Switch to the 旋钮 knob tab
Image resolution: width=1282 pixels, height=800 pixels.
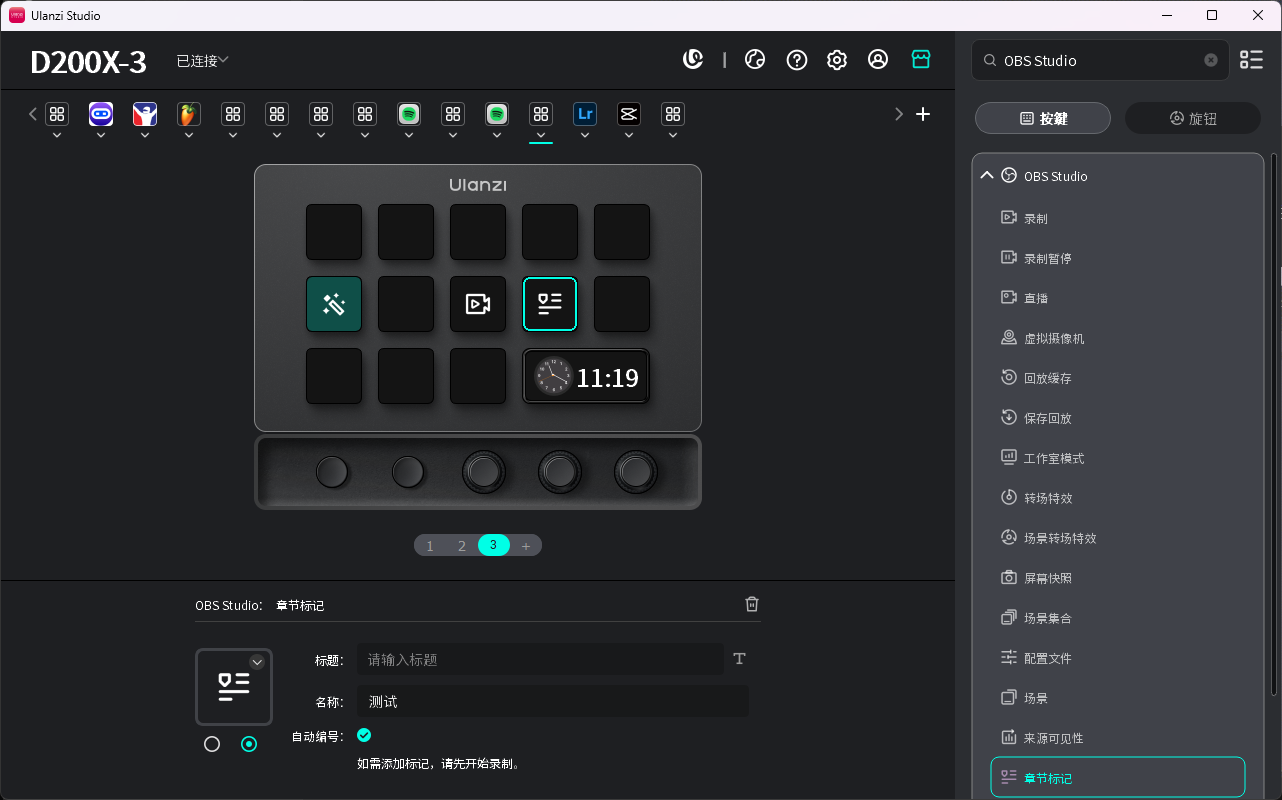pyautogui.click(x=1192, y=118)
